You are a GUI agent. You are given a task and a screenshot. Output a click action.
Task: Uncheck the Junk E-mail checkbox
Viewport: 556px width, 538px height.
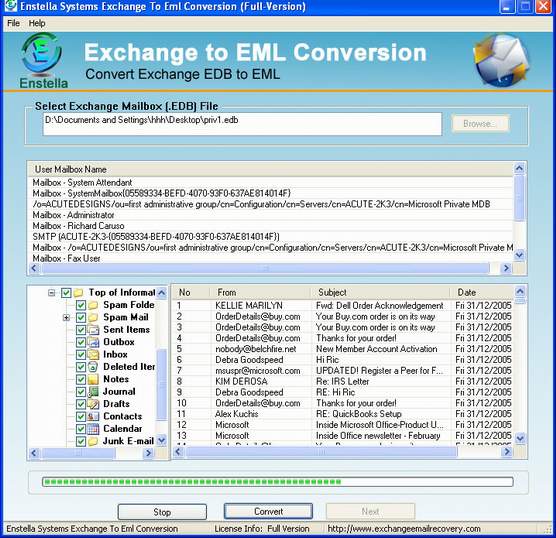[81, 441]
